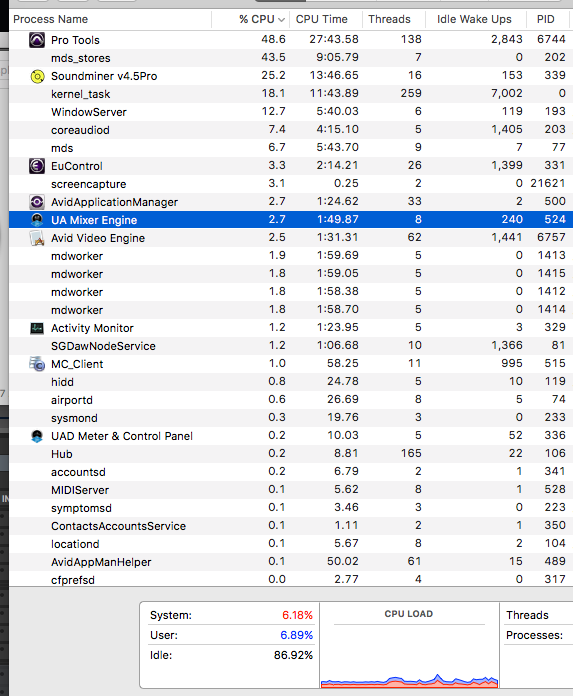Click screencapture PID 21621

tap(548, 183)
